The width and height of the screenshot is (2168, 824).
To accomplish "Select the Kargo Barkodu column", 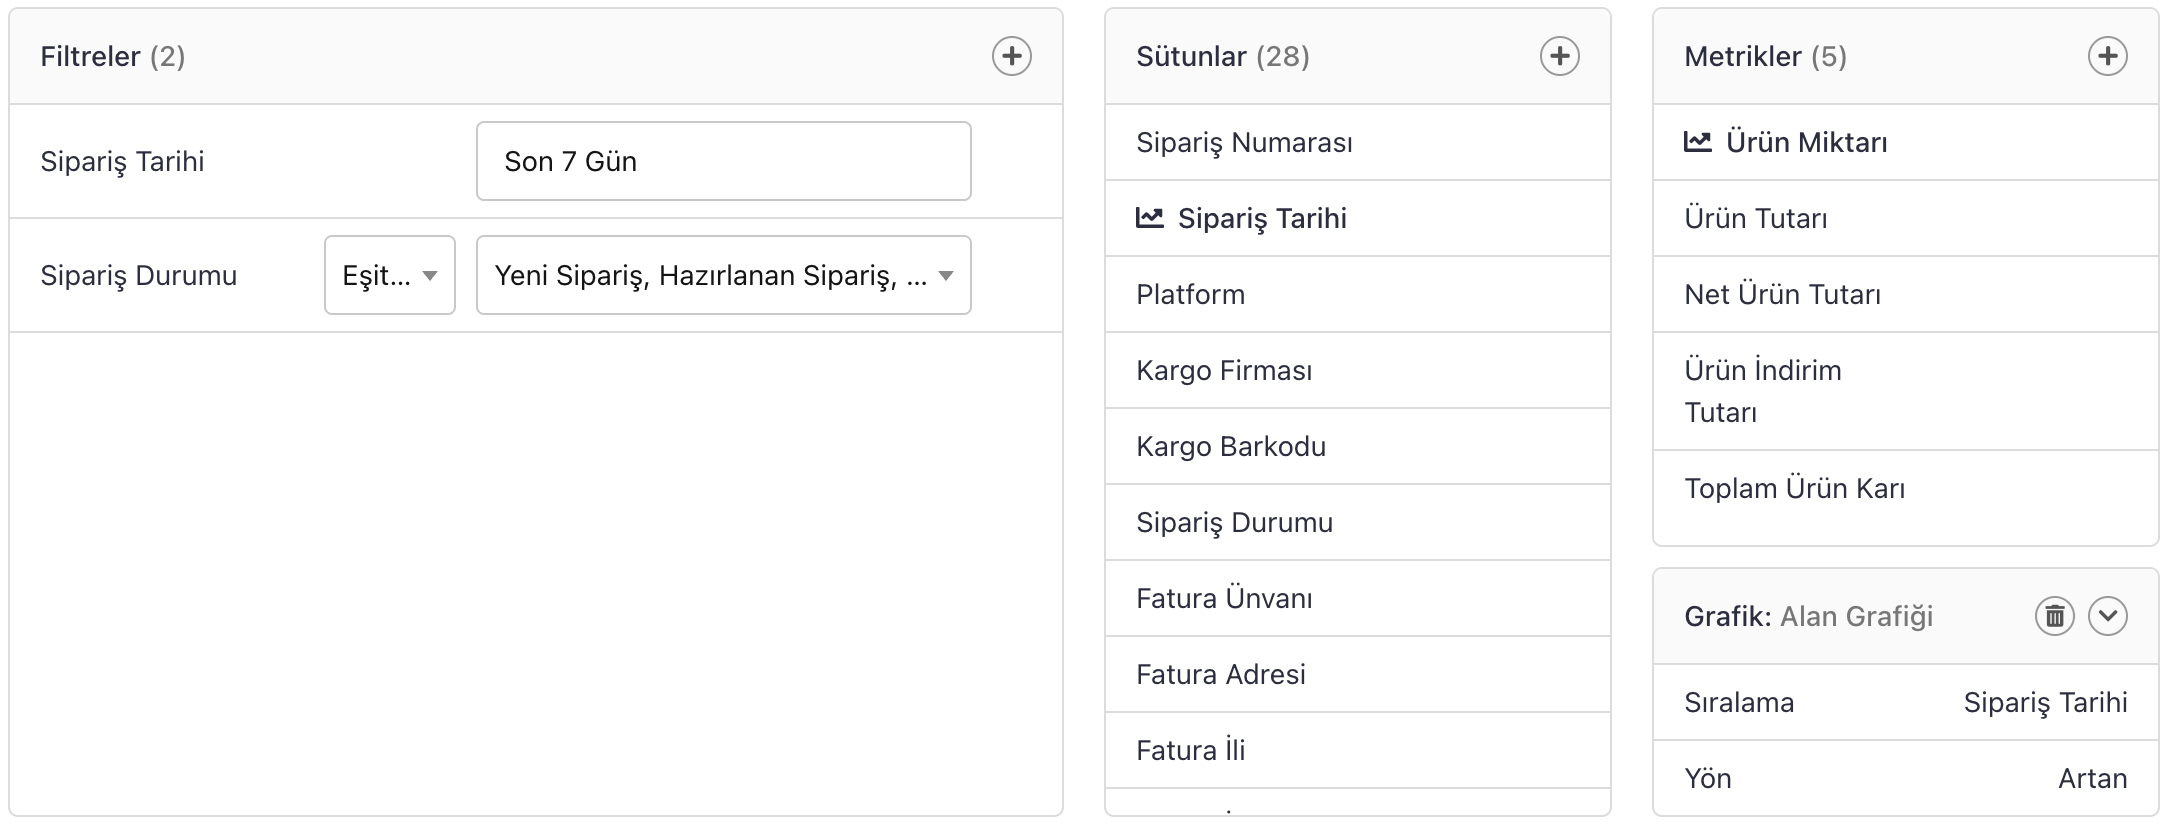I will [1231, 446].
